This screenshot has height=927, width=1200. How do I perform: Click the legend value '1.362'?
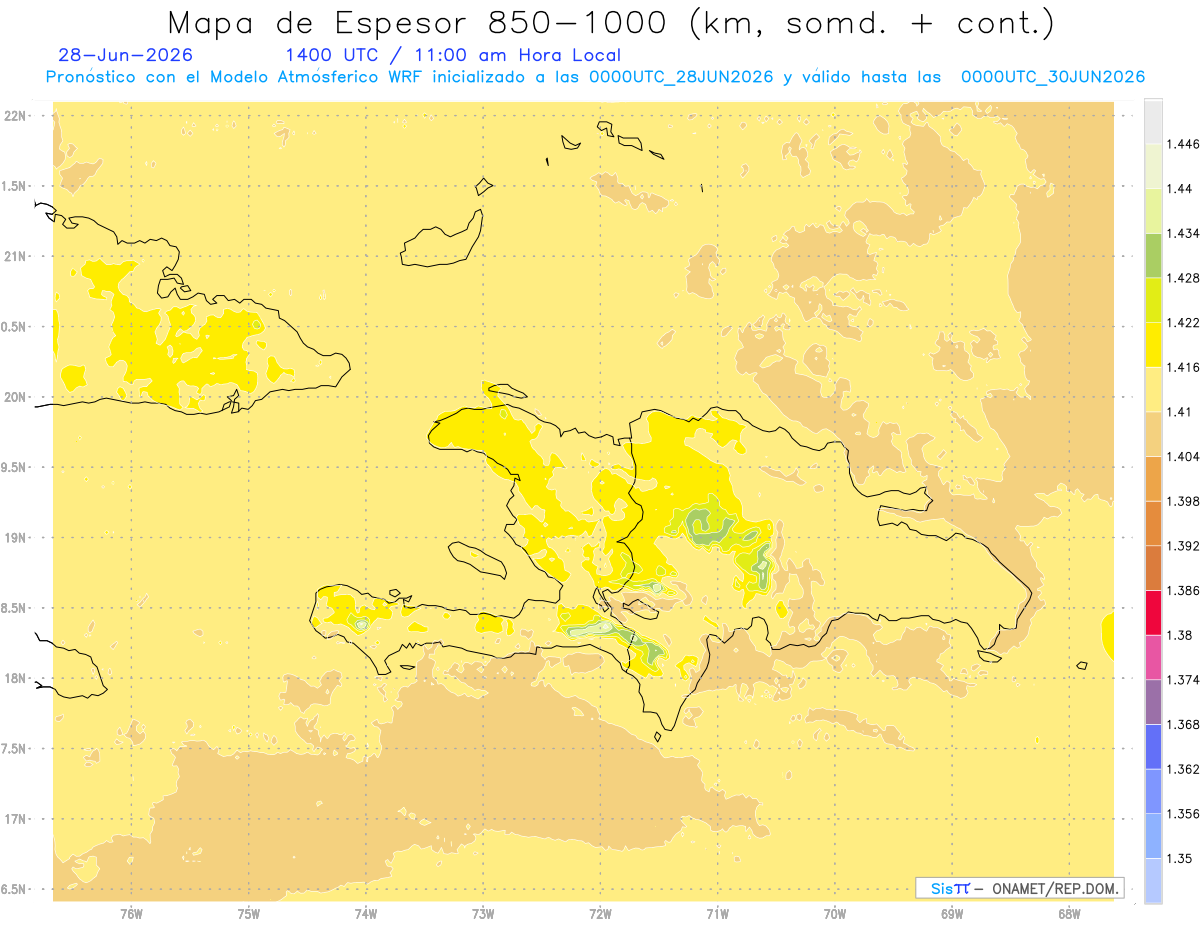pyautogui.click(x=1183, y=769)
